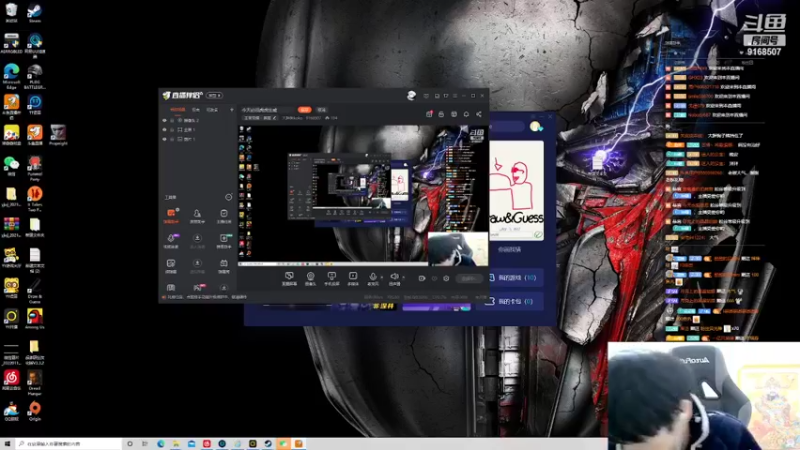Expand speaker options arrow
This screenshot has height=450, width=800.
(404, 278)
